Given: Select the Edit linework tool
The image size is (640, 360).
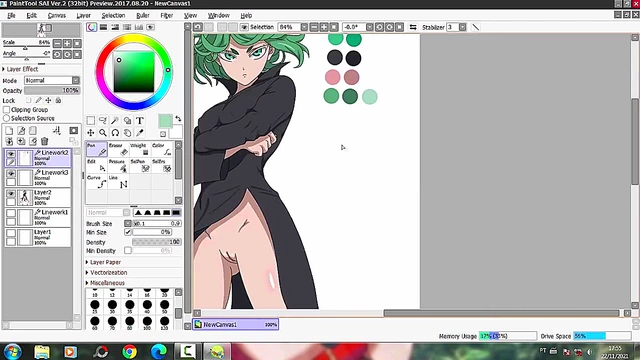Looking at the screenshot, I should click(97, 166).
